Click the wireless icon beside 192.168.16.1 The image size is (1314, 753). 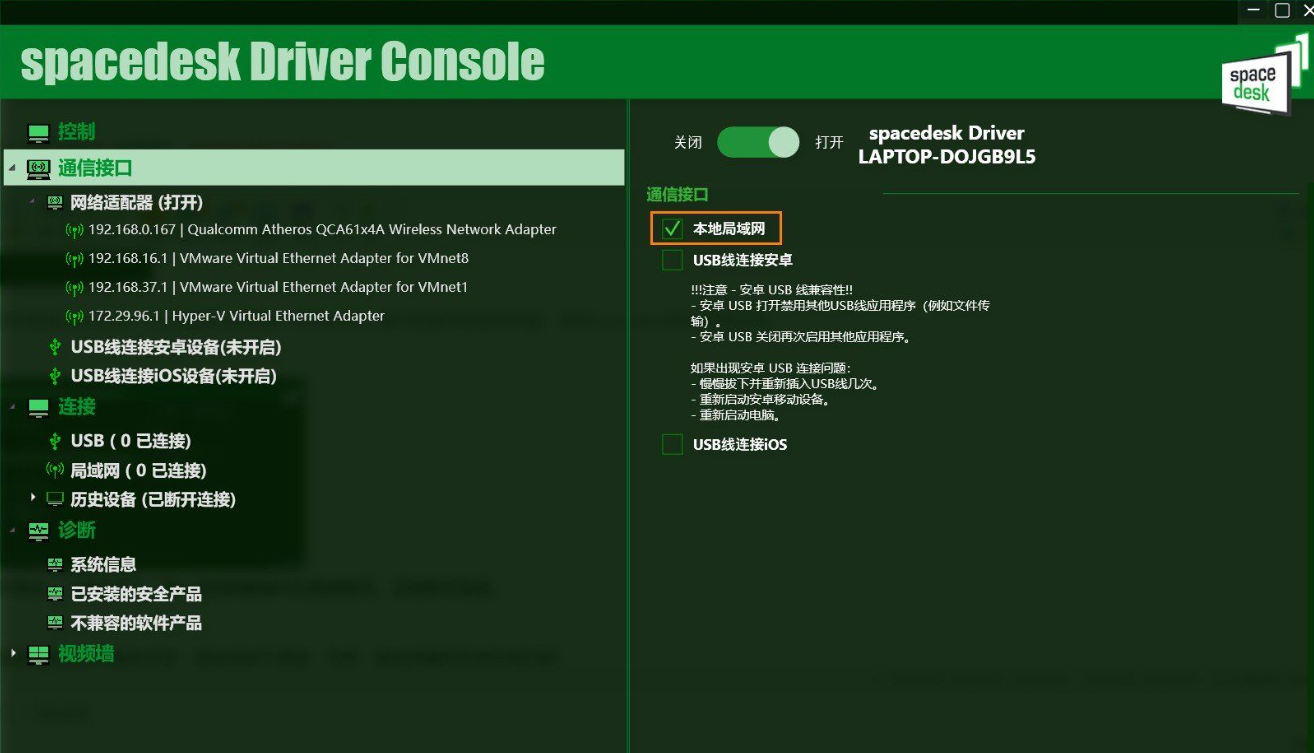74,259
